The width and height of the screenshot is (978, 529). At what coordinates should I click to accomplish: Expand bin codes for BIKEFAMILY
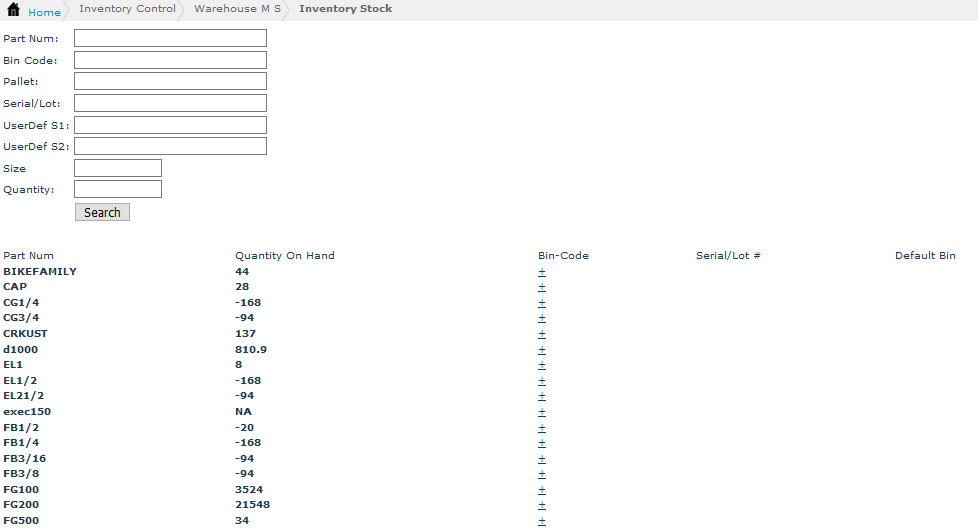click(542, 272)
